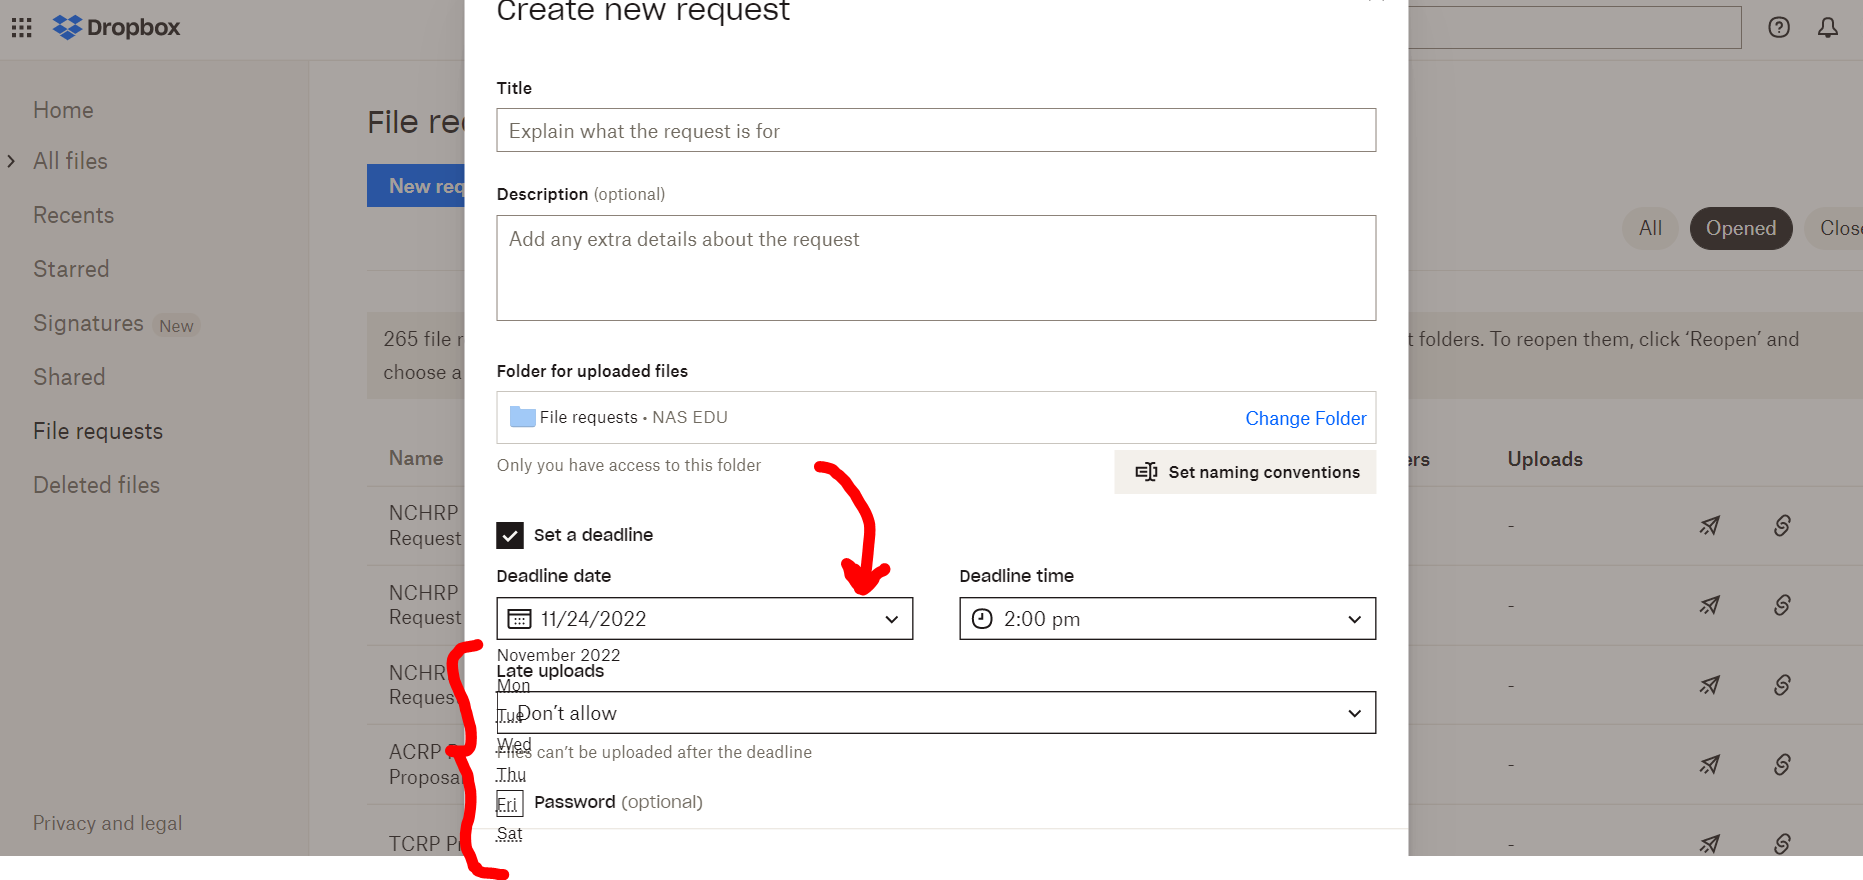Open Privacy and legal link
Viewport: 1863px width, 880px height.
(x=107, y=823)
